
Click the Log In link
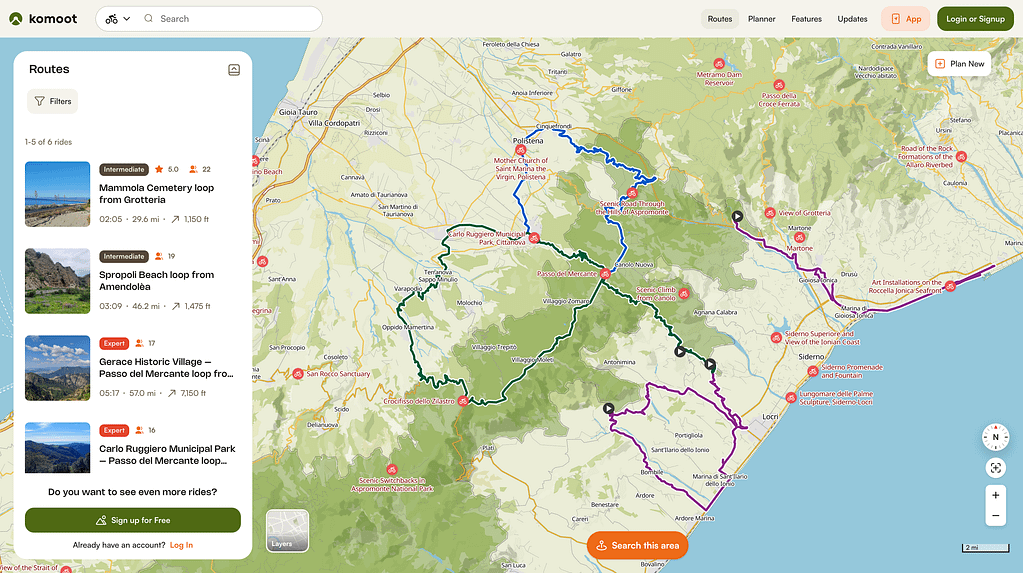coord(181,545)
